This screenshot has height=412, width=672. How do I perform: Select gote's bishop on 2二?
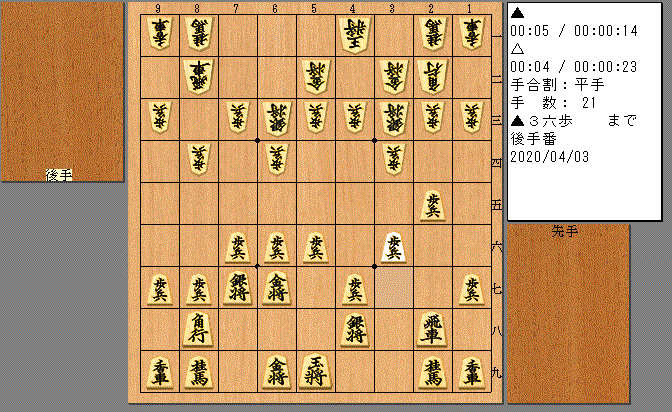click(x=433, y=76)
